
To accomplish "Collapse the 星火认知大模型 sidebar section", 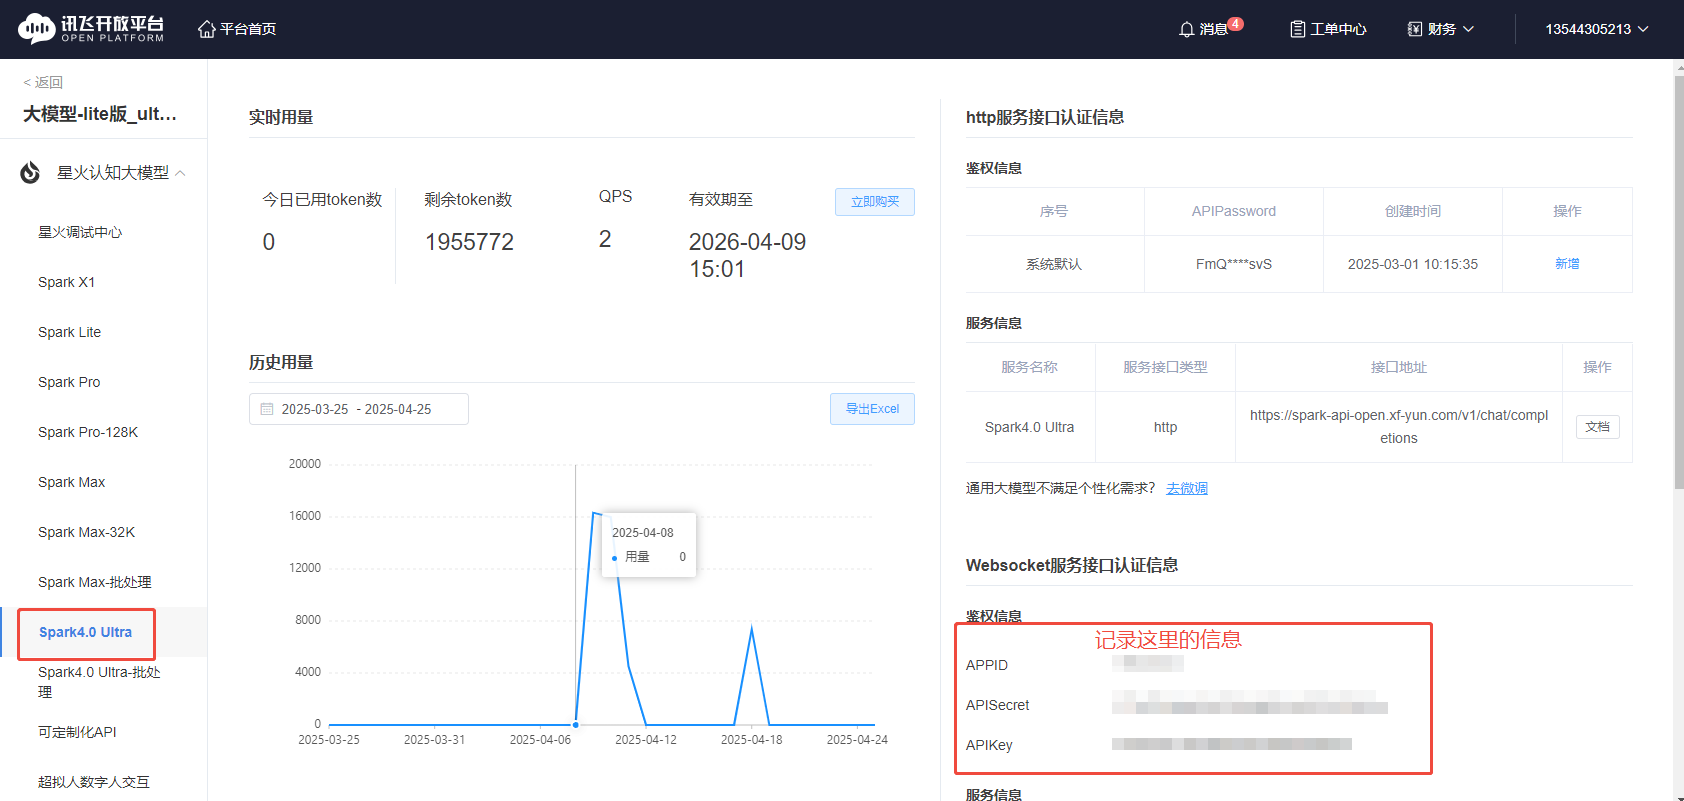I will (180, 173).
